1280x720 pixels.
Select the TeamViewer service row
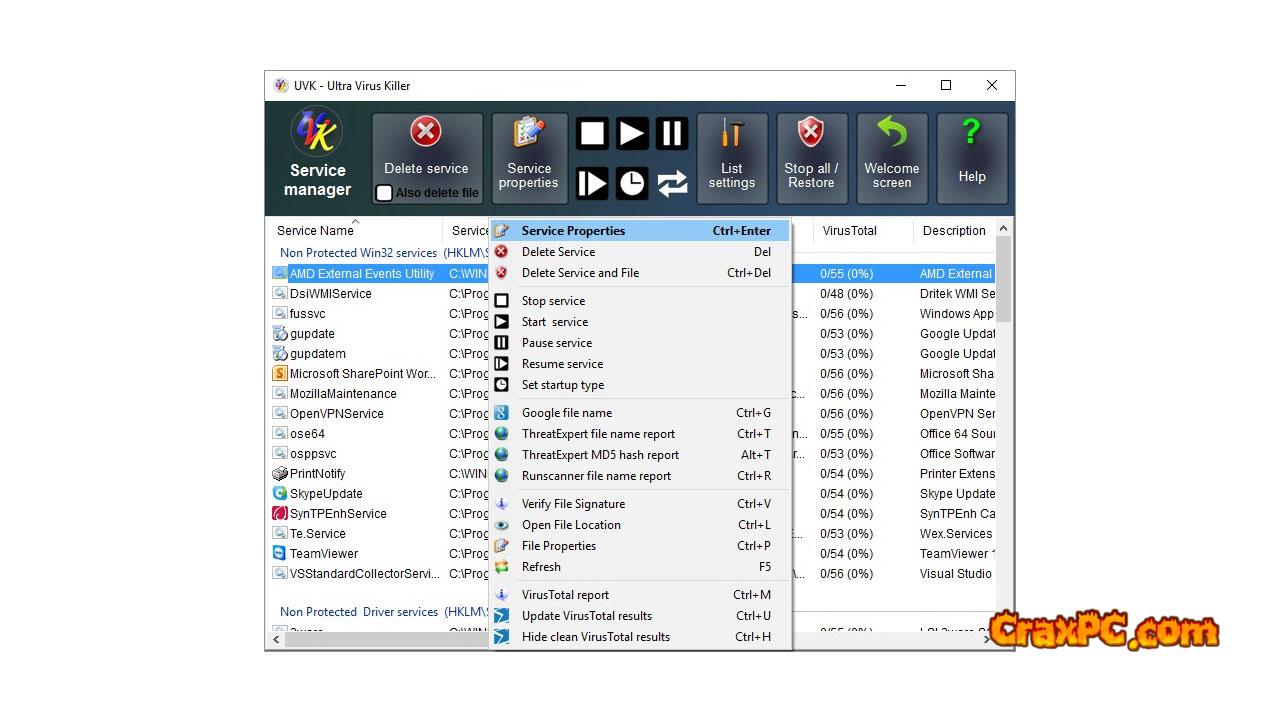click(x=324, y=554)
